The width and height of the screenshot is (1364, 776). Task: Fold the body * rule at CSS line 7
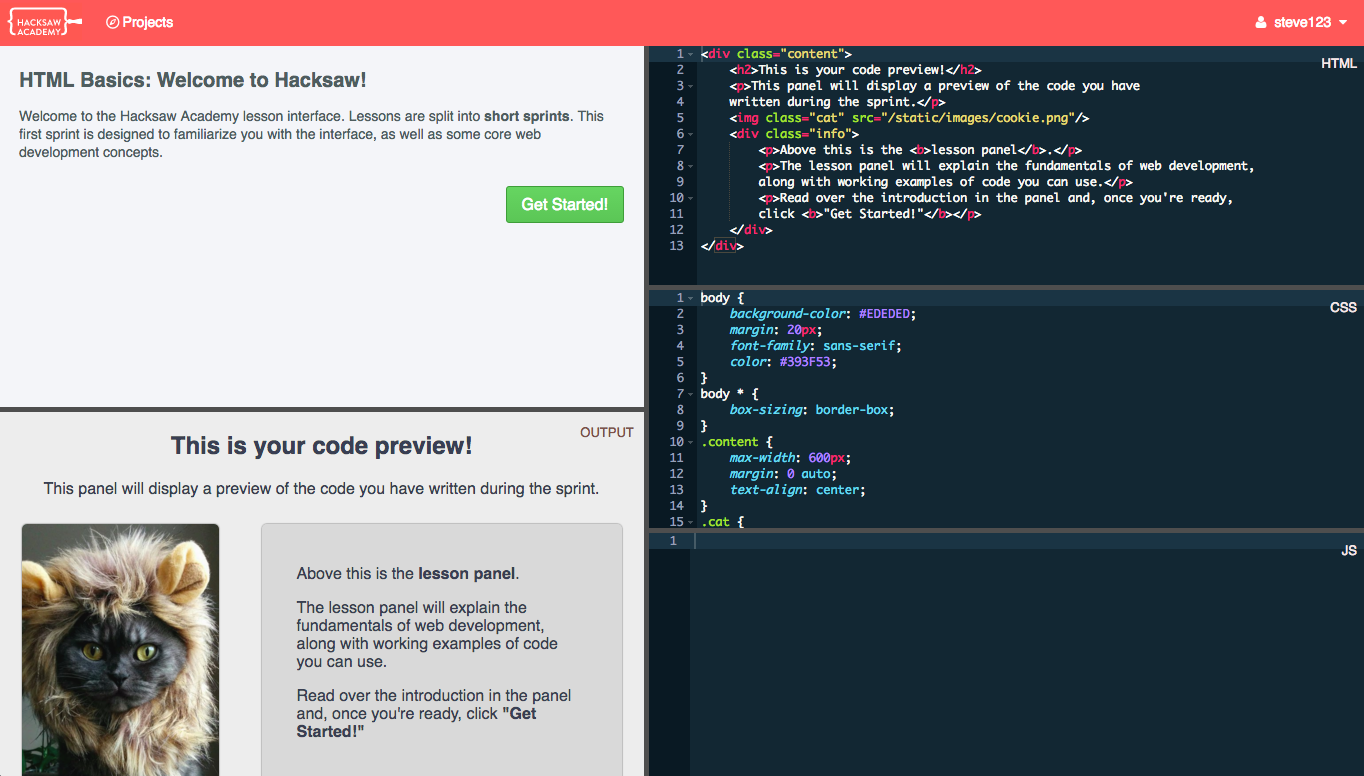click(691, 394)
